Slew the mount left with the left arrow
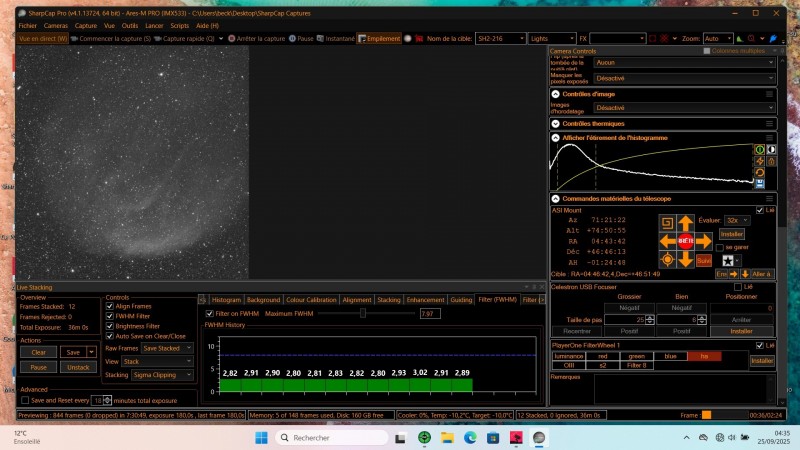Viewport: 800px width, 450px height. click(x=667, y=241)
